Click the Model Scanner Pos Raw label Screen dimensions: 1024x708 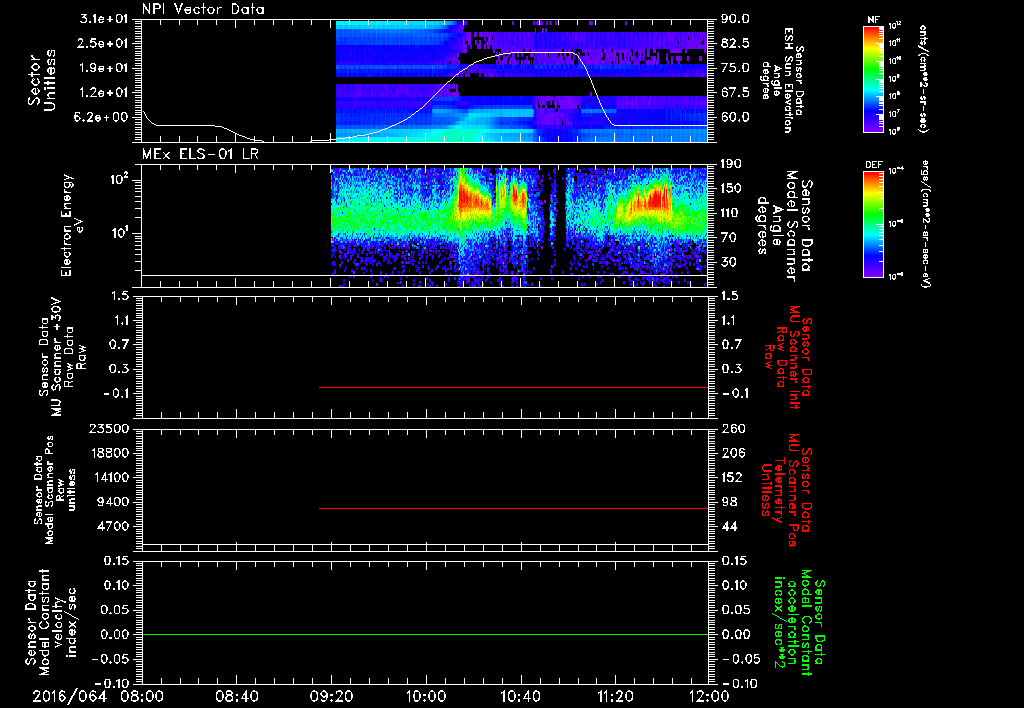55,490
